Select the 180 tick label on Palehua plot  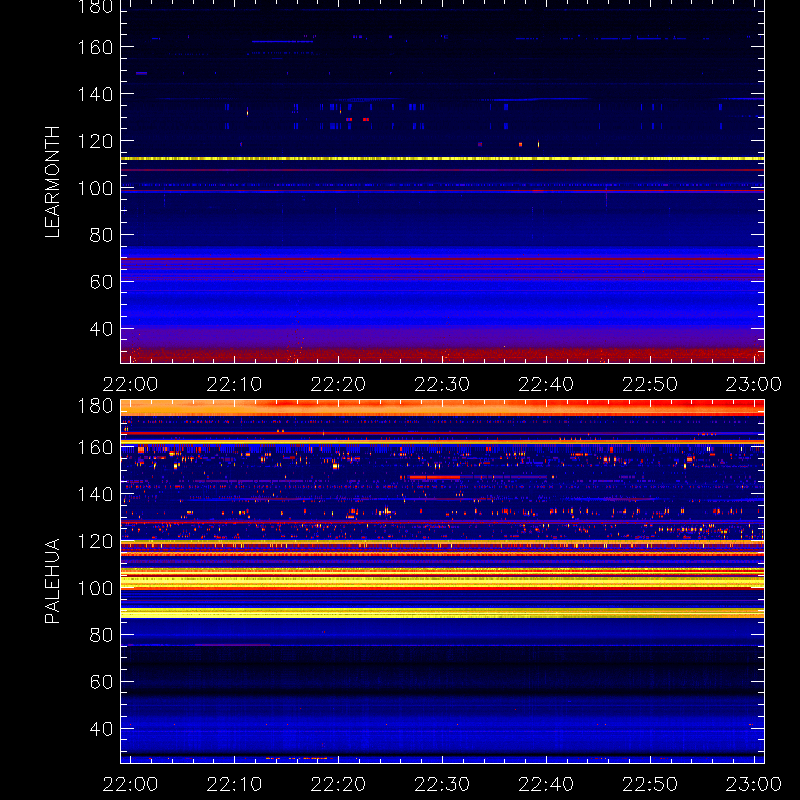click(95, 406)
